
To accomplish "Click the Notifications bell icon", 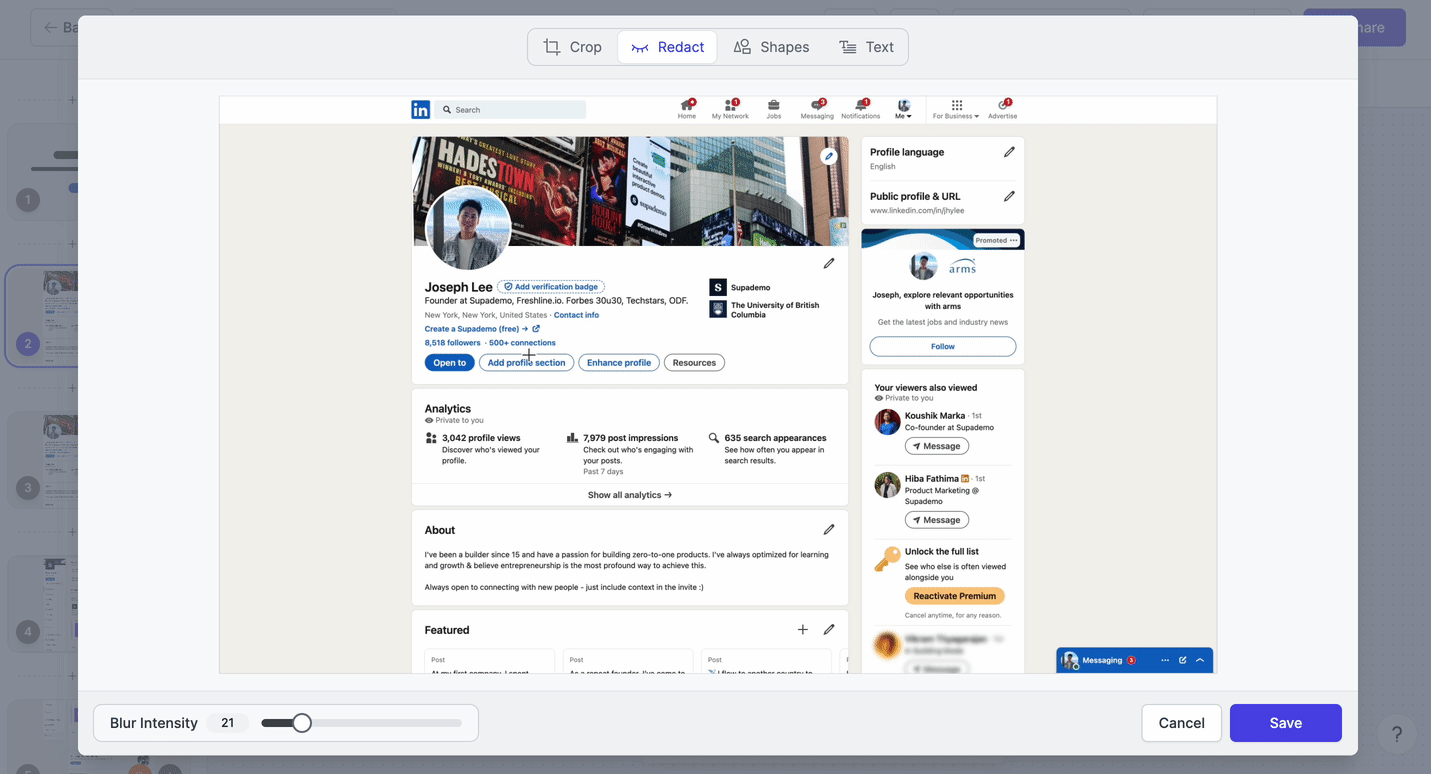I will (x=861, y=109).
